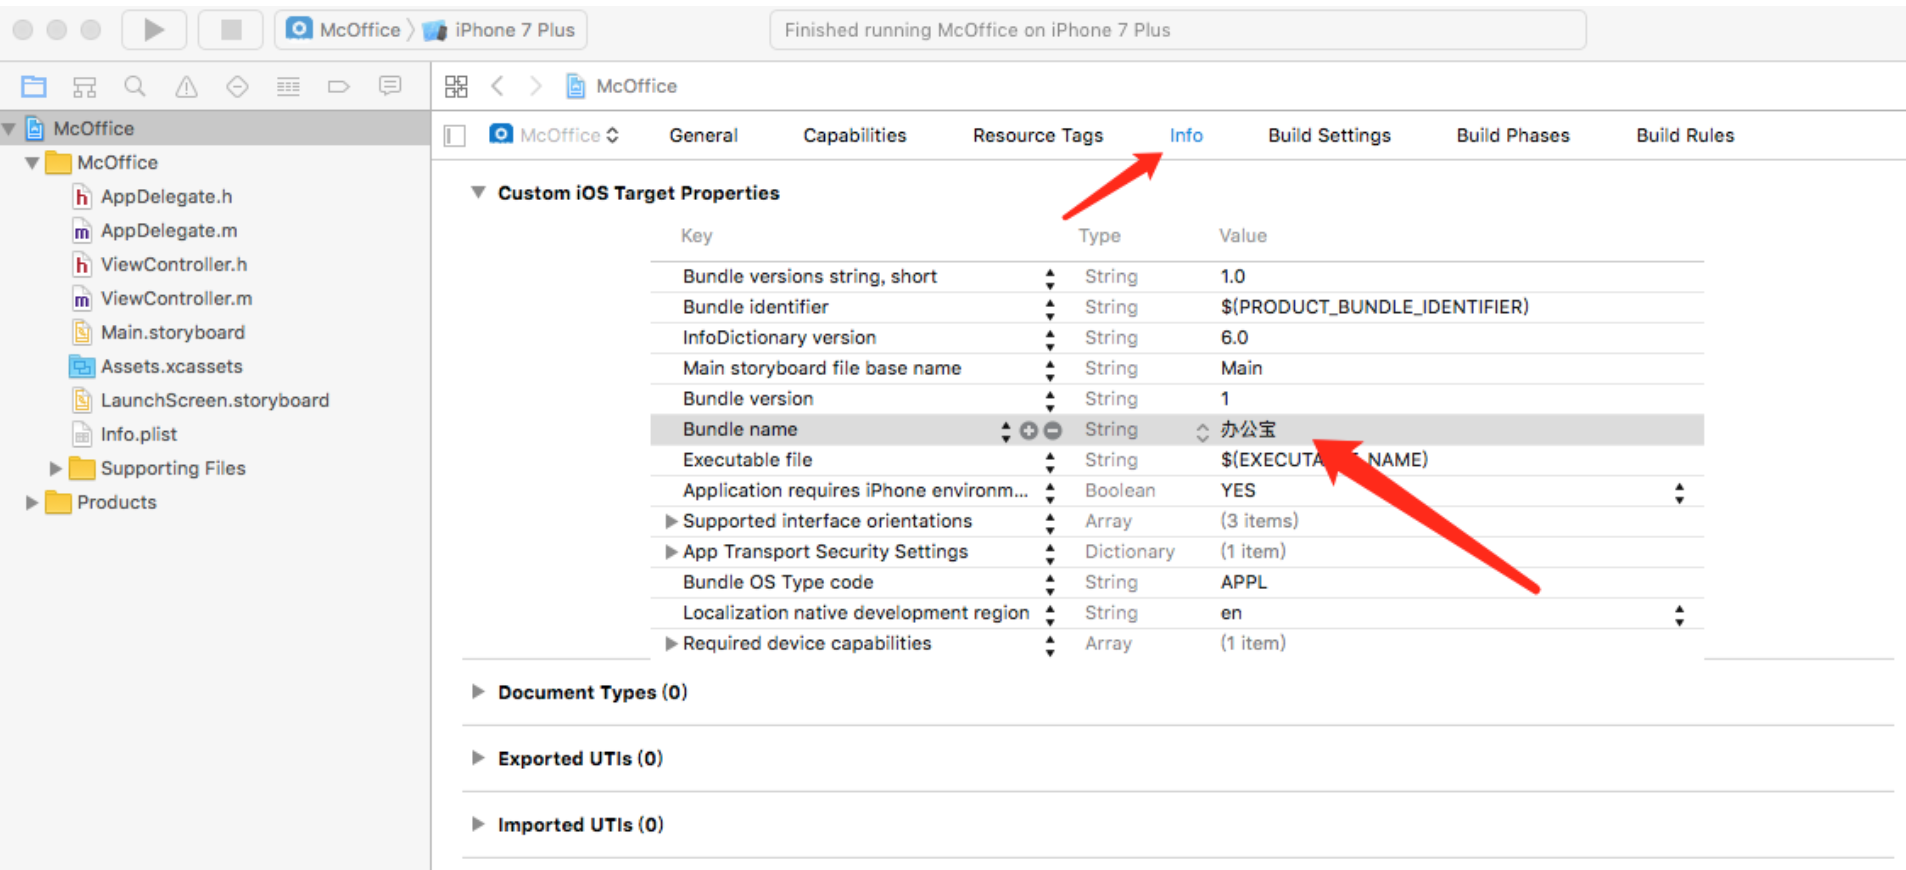Open the McOffice scheme selector
The width and height of the screenshot is (1906, 870).
(x=345, y=30)
